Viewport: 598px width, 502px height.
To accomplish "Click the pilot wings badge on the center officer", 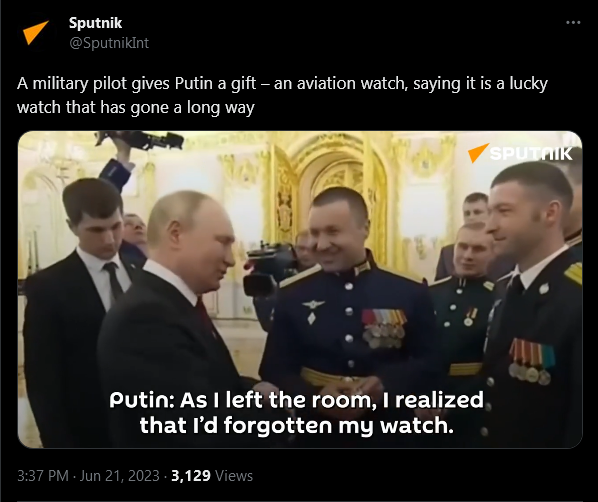I will point(313,304).
